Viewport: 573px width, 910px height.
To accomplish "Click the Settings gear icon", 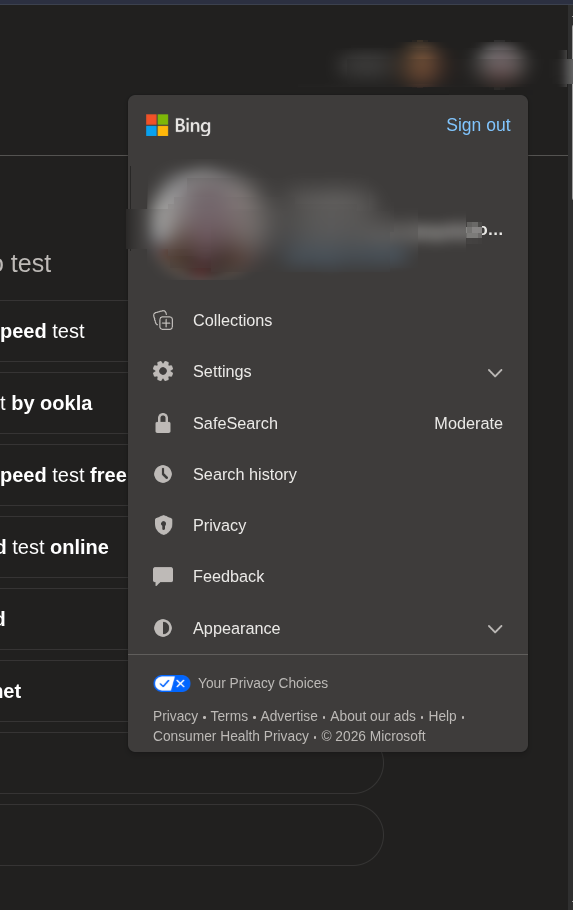I will (163, 371).
